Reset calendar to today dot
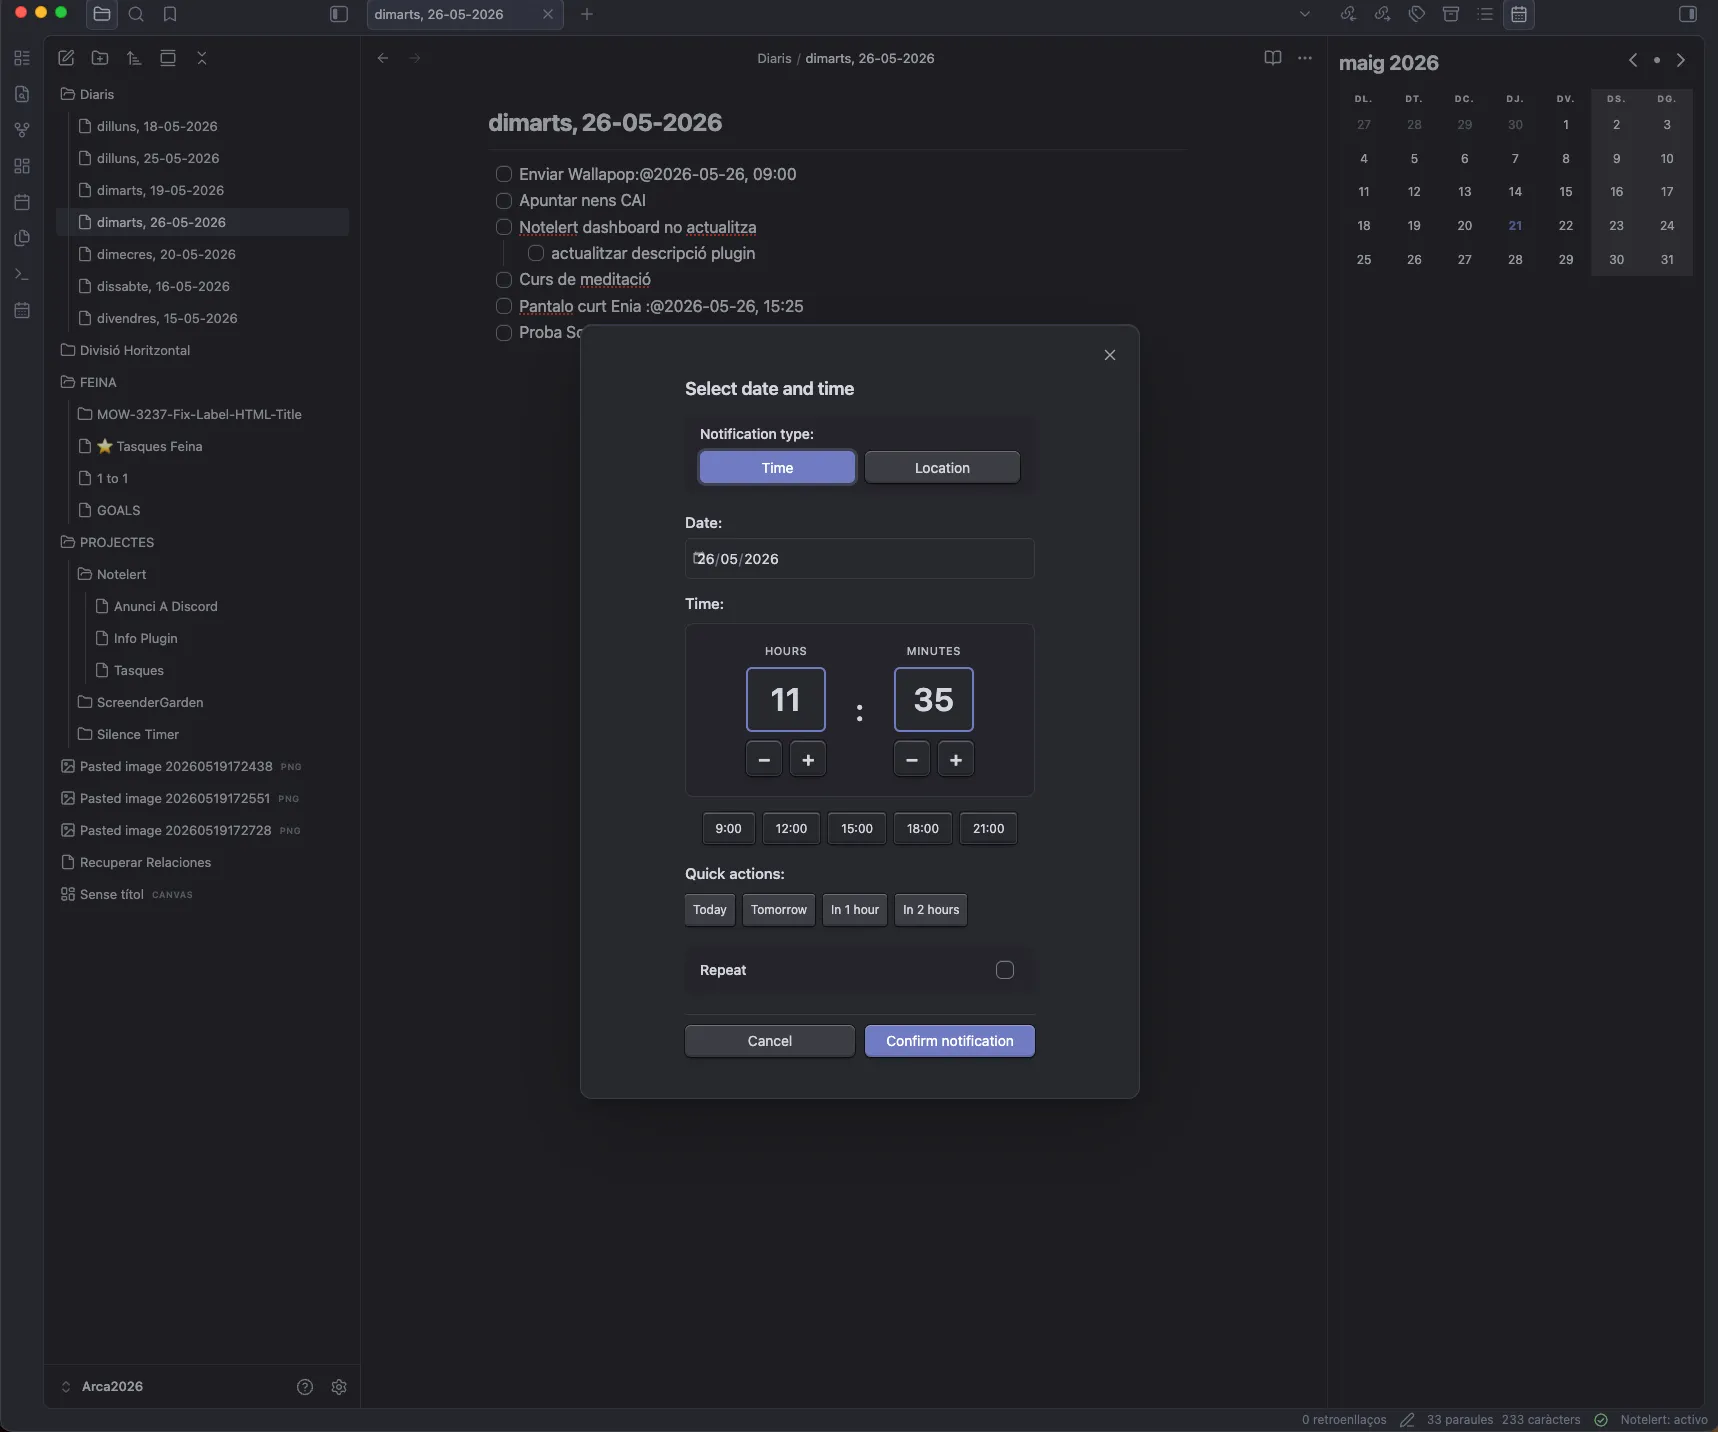Viewport: 1718px width, 1432px height. coord(1657,60)
